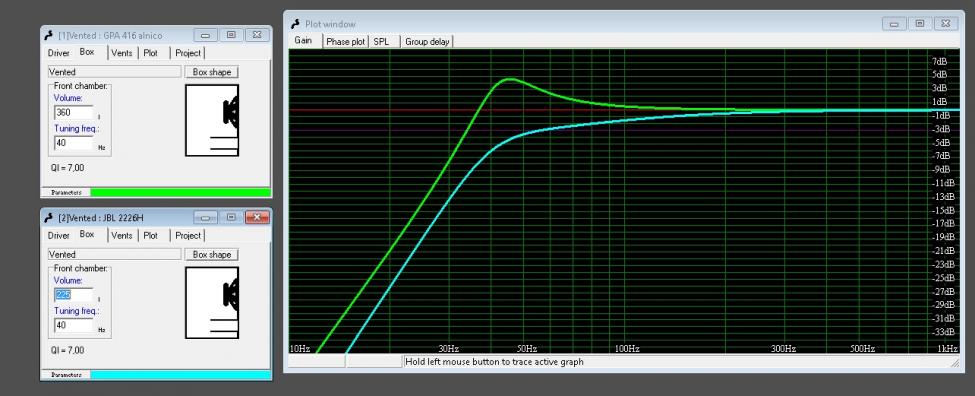Image resolution: width=975 pixels, height=396 pixels.
Task: Click the JBL 2226H window app icon
Action: pyautogui.click(x=49, y=218)
